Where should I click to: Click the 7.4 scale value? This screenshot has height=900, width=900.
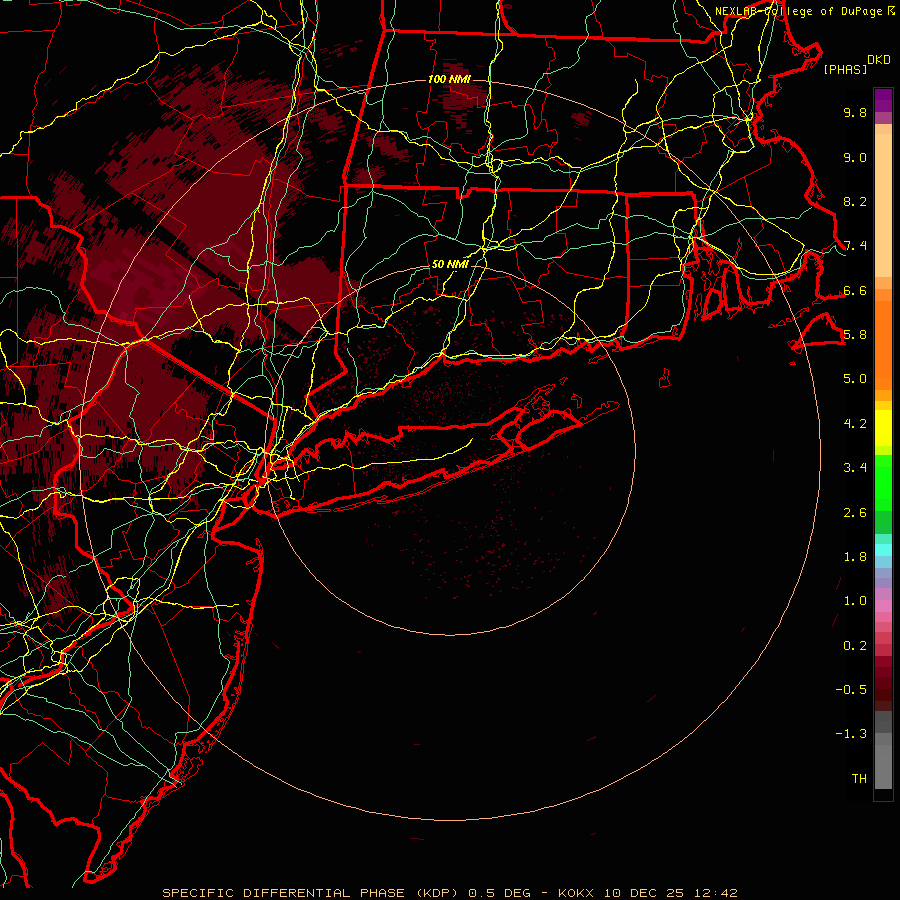pyautogui.click(x=855, y=246)
